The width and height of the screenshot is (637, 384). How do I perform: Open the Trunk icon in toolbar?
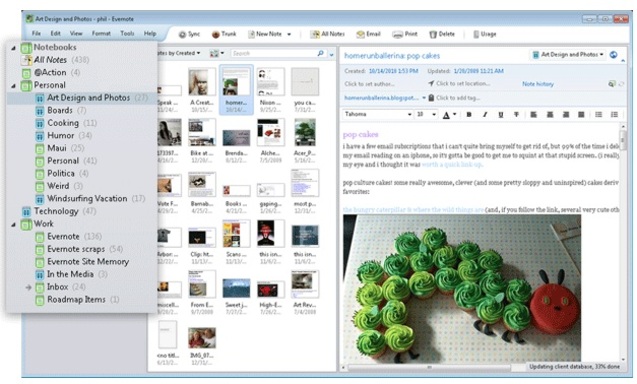(216, 35)
